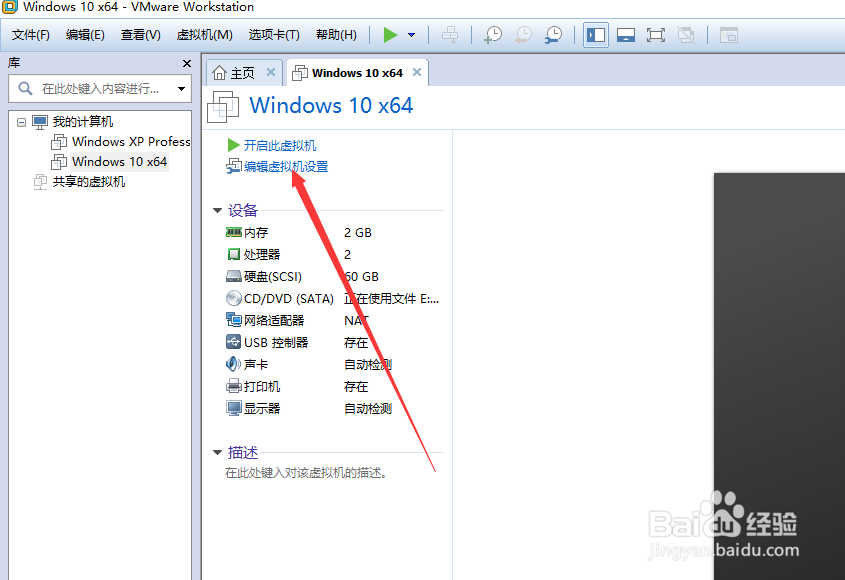Click the 正在使用文件 CD/DVD value

point(392,299)
